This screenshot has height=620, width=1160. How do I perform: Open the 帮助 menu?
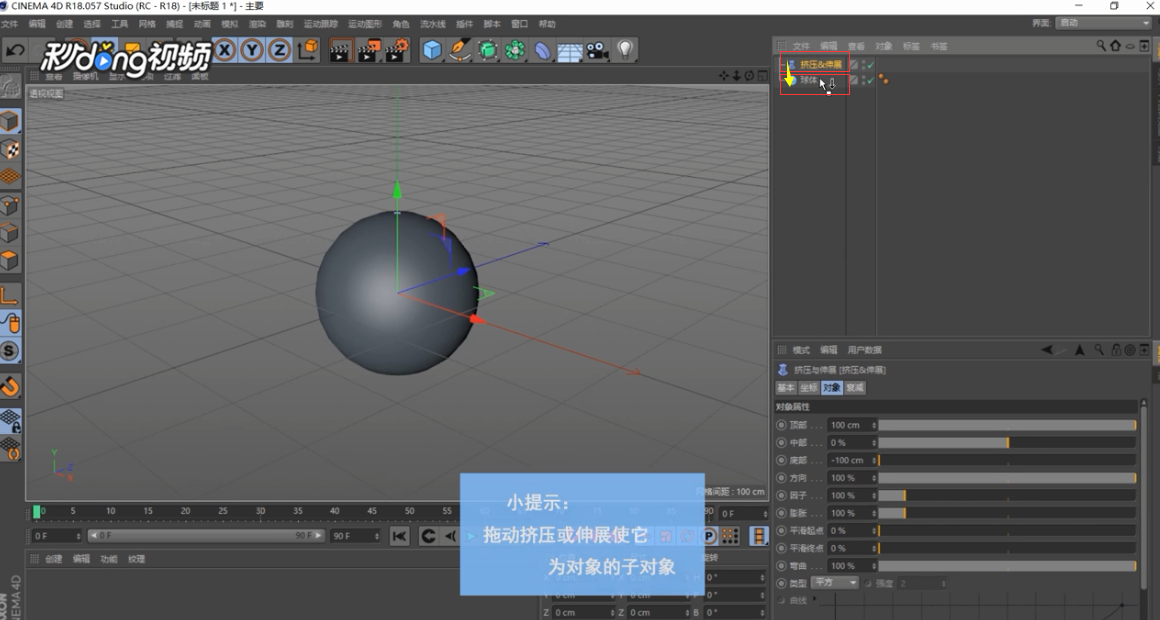click(547, 24)
